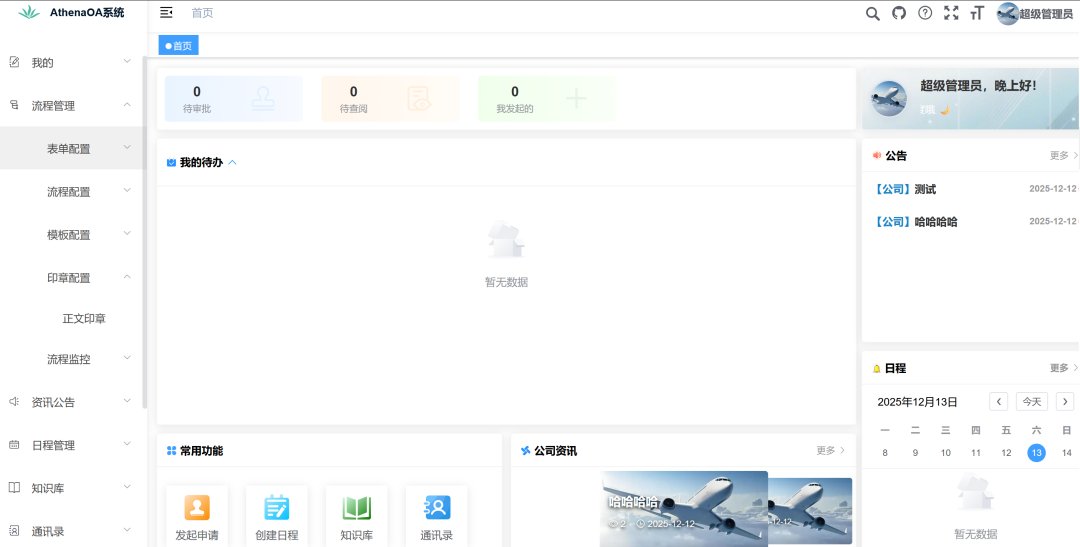Open the 【公司】测试 announcement
Screen dimensions: 1080x547
[x=904, y=189]
